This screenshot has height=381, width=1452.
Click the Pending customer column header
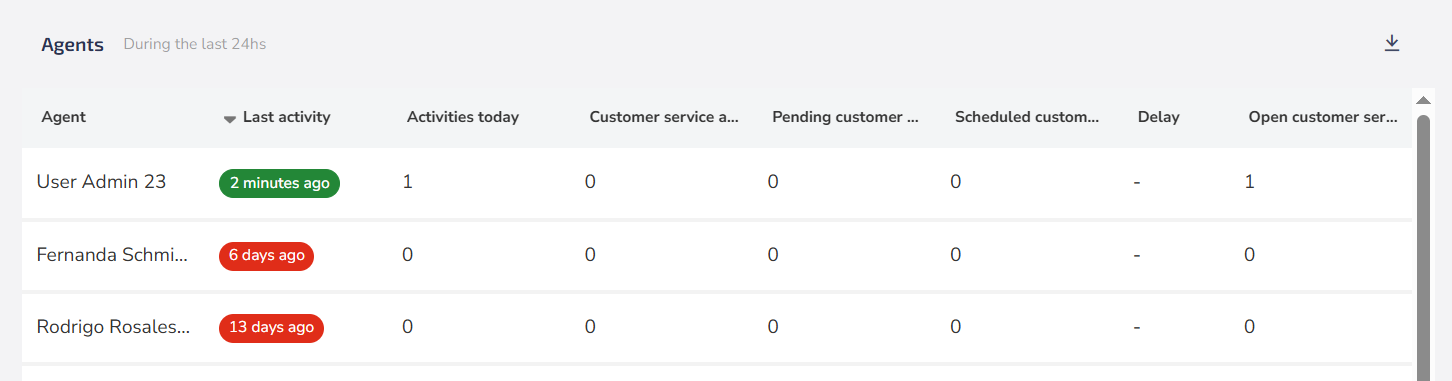[x=845, y=117]
